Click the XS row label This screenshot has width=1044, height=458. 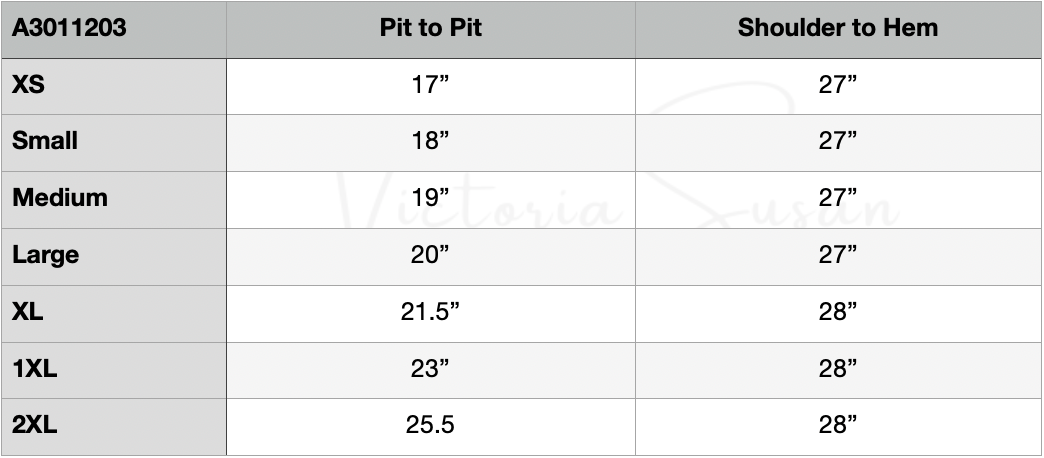(28, 85)
